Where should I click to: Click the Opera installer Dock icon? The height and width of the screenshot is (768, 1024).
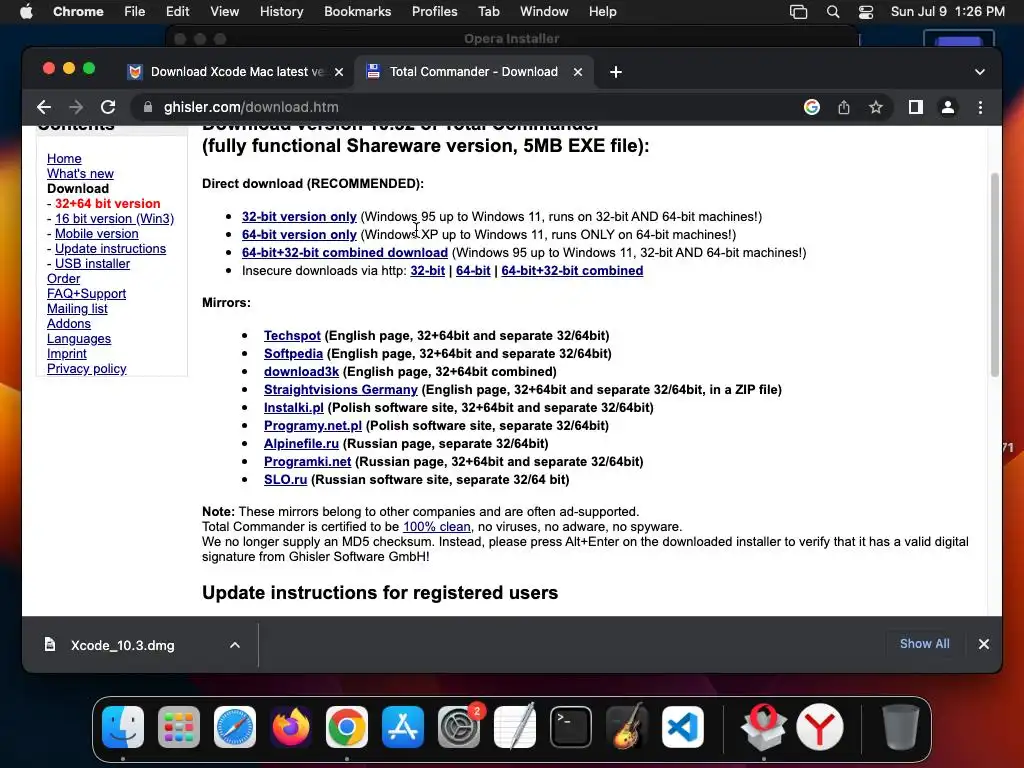pos(763,727)
